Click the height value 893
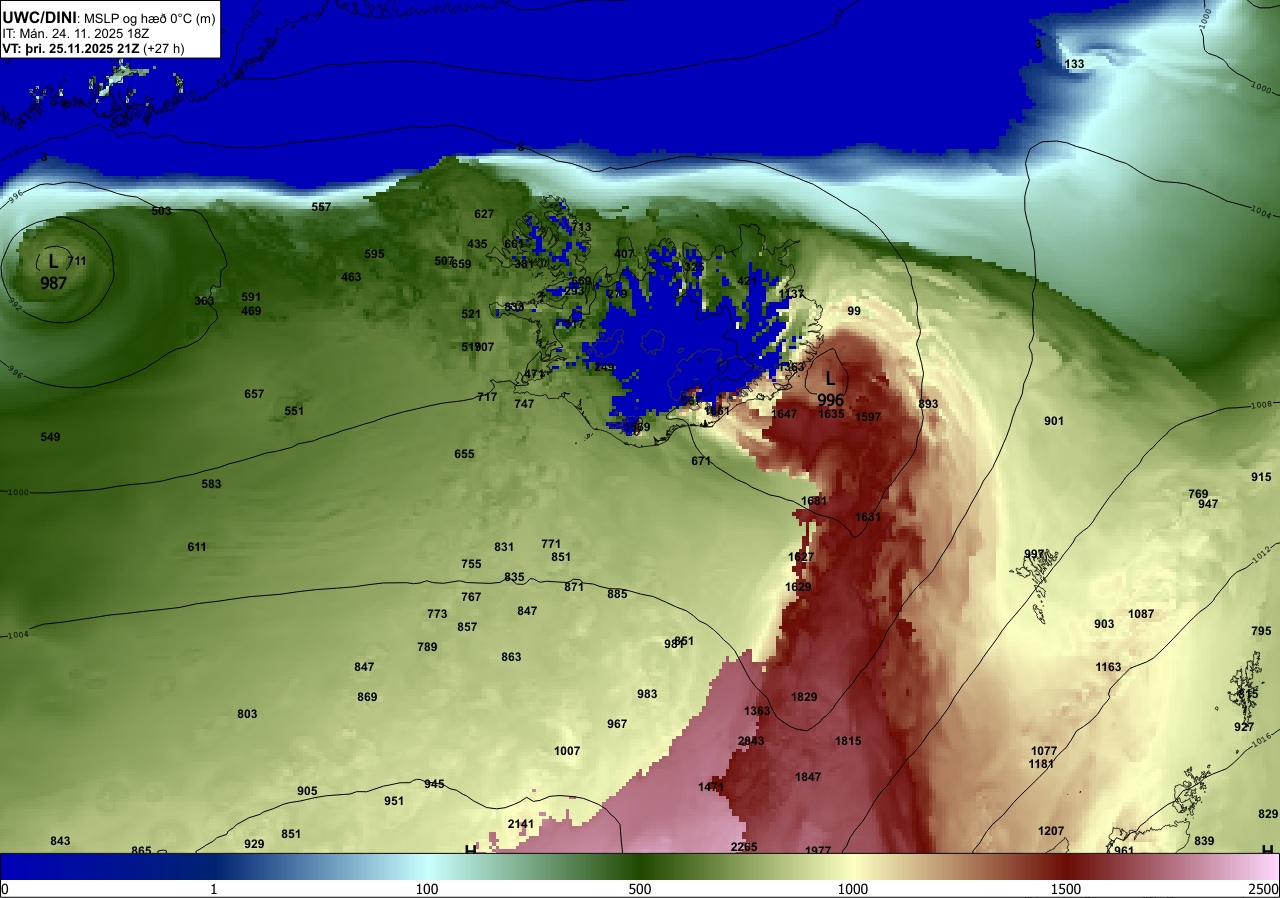Image resolution: width=1280 pixels, height=898 pixels. pyautogui.click(x=928, y=404)
